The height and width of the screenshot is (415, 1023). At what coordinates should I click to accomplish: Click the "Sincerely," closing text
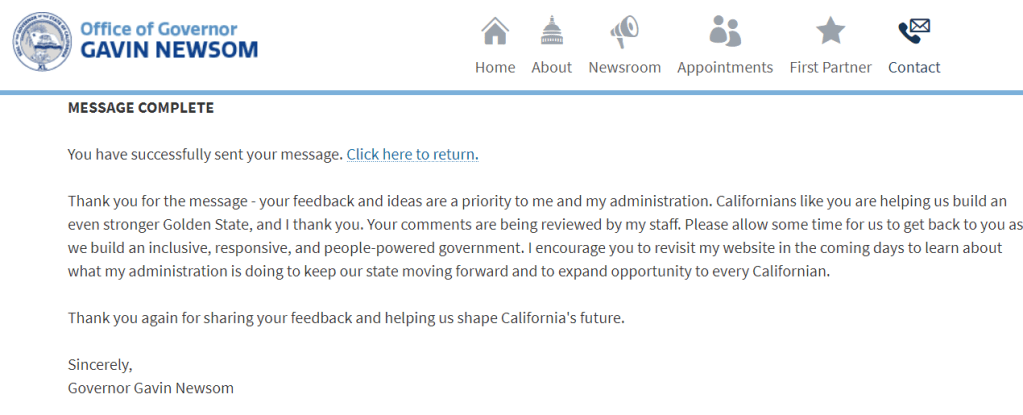pyautogui.click(x=100, y=364)
